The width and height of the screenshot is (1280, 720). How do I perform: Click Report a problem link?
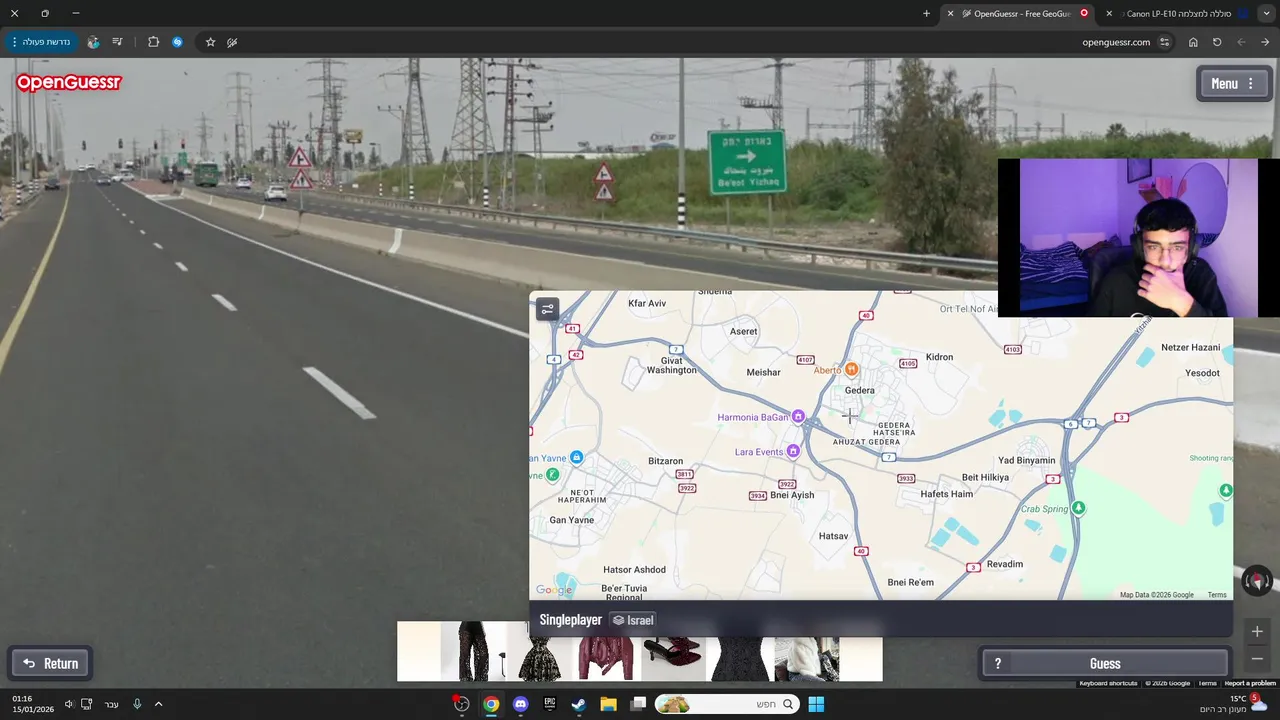pos(1251,683)
